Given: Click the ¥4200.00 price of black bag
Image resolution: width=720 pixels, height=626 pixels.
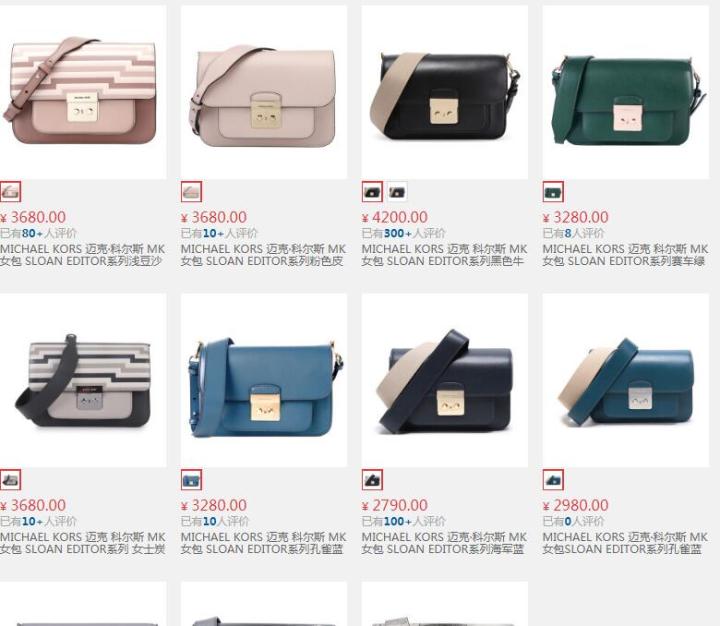Looking at the screenshot, I should 395,217.
